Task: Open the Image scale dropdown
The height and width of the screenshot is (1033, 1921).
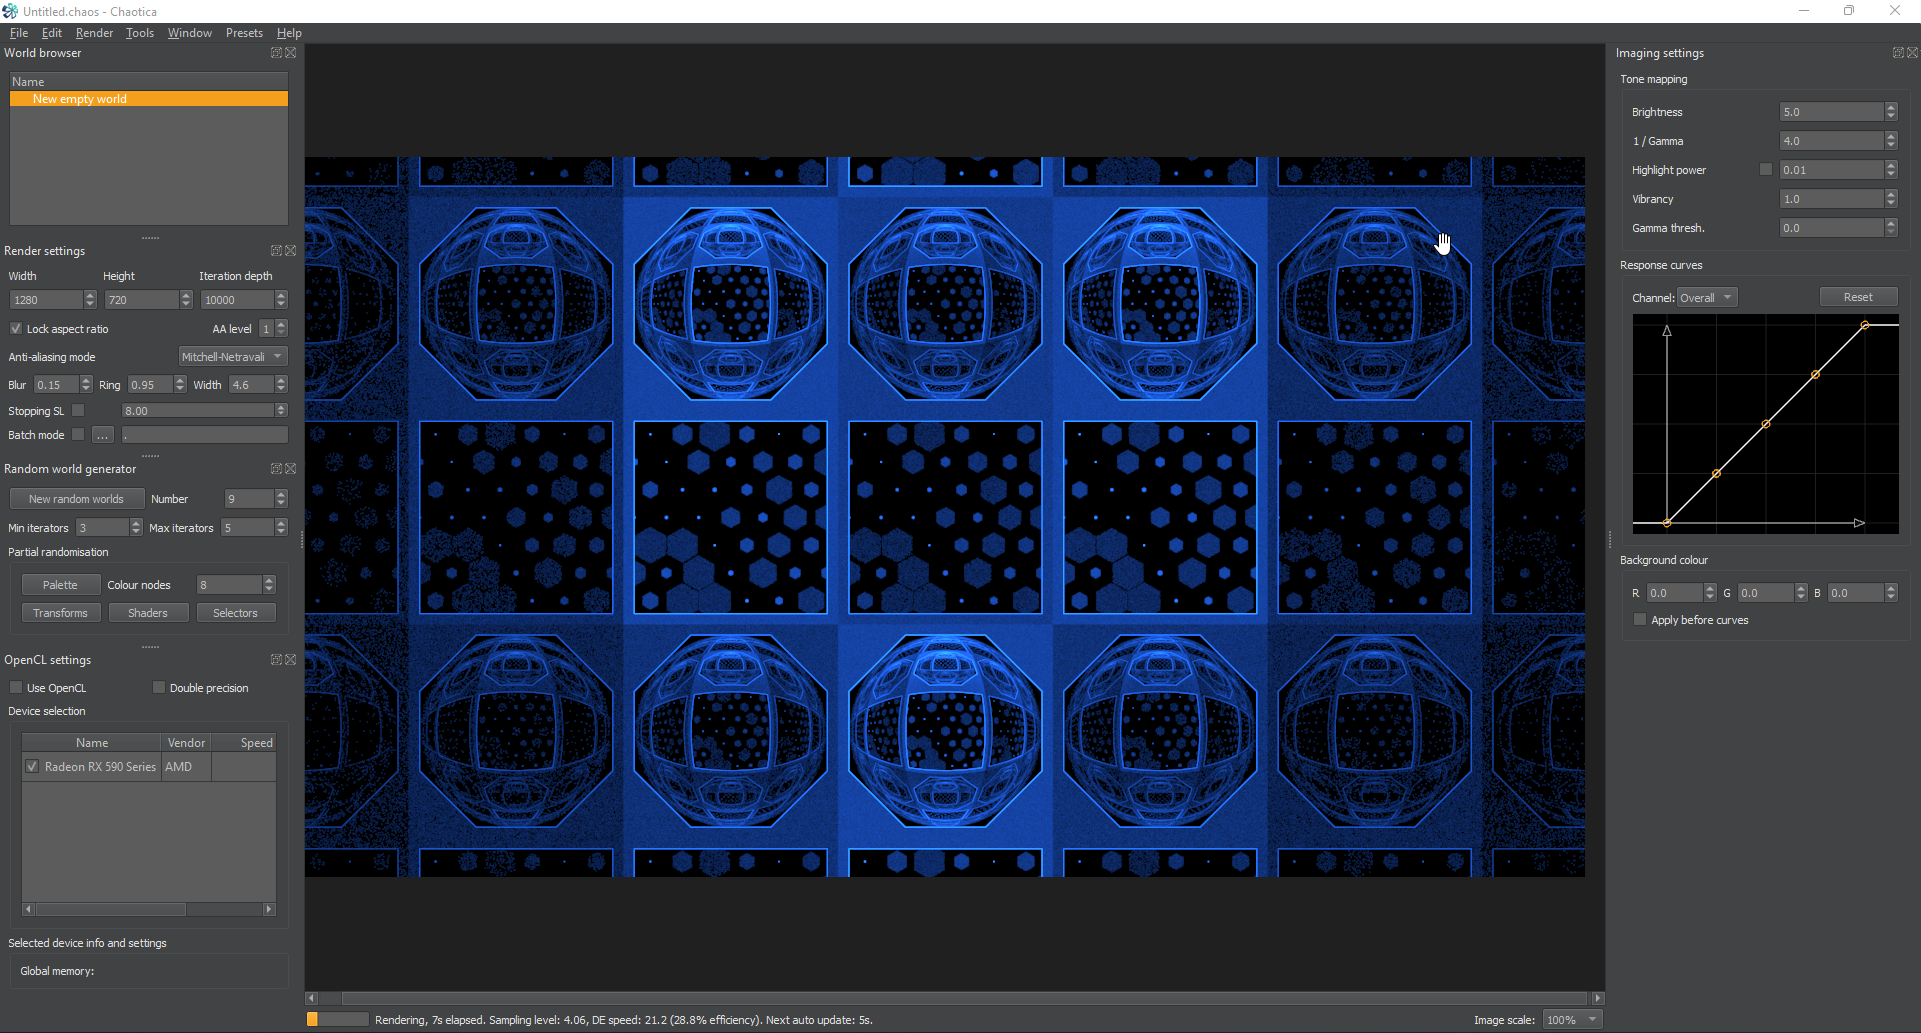Action: [1572, 1020]
